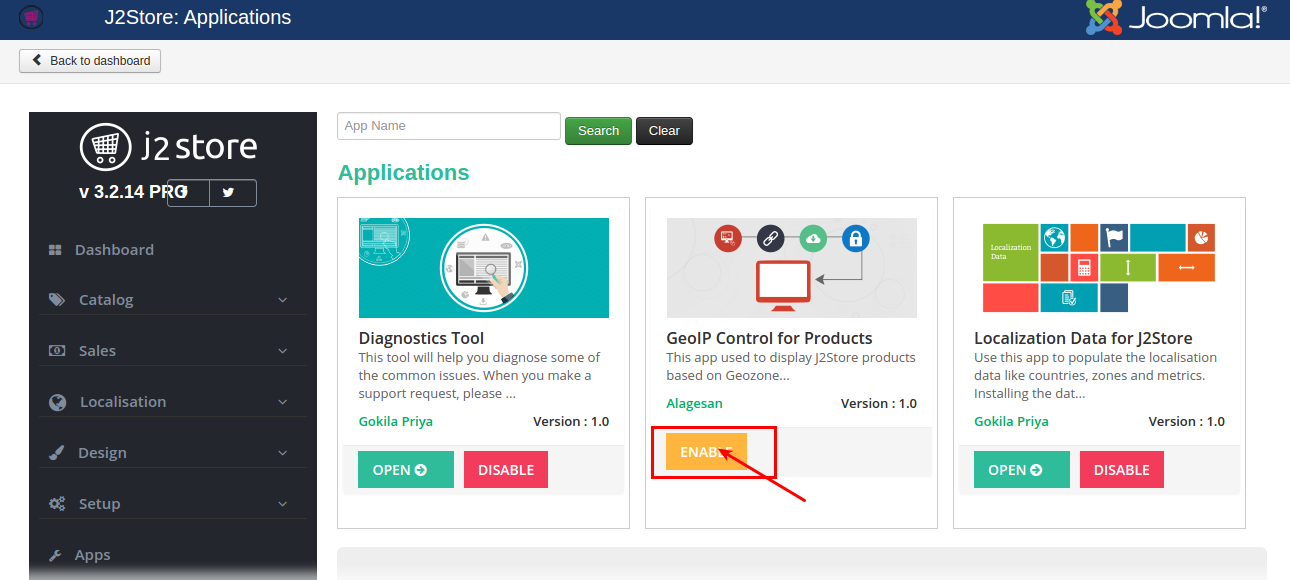Click the Catalog tags icon

click(57, 300)
